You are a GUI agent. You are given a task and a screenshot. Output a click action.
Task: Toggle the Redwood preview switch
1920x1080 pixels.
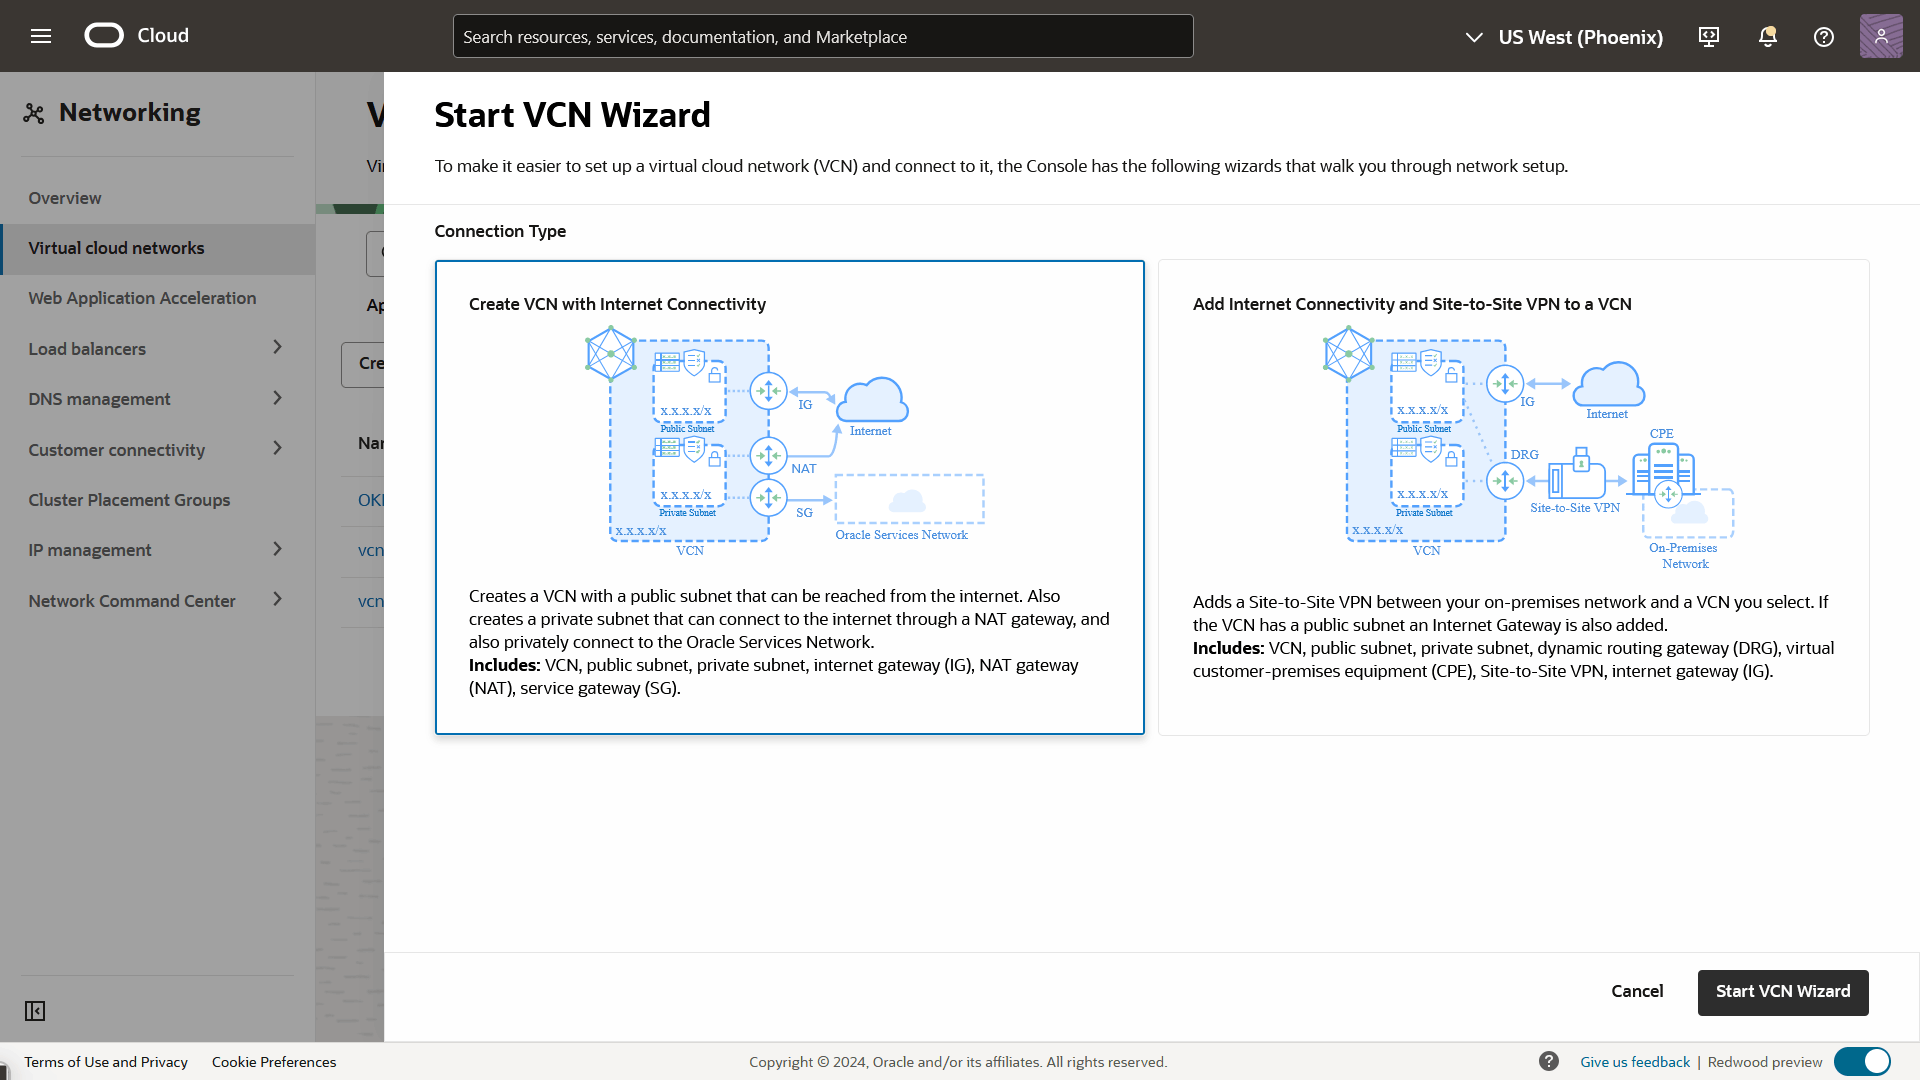[1862, 1061]
